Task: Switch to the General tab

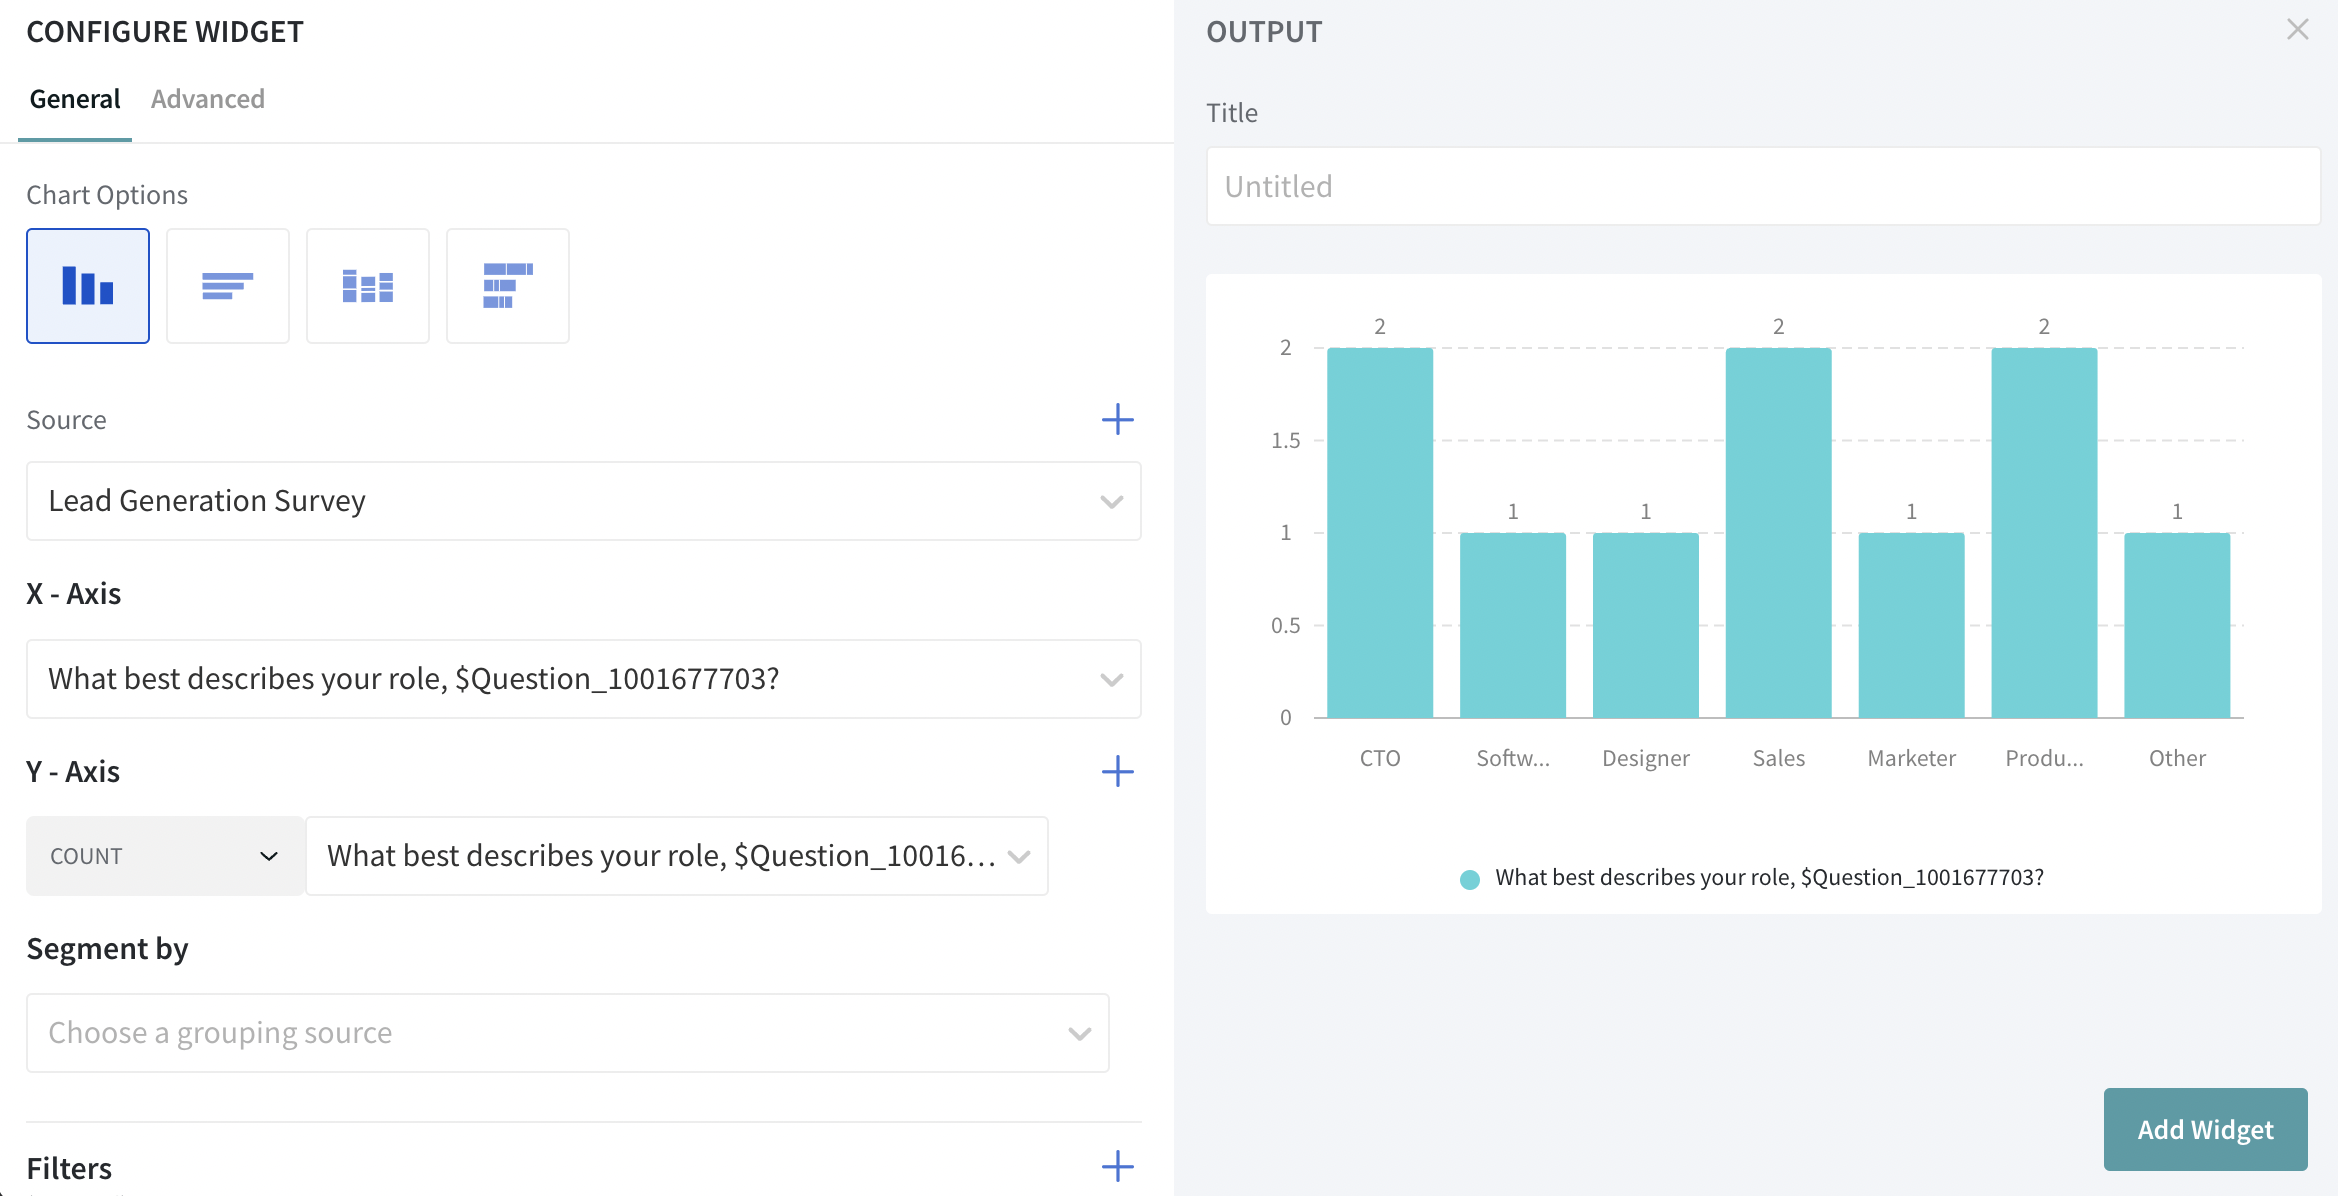Action: coord(75,99)
